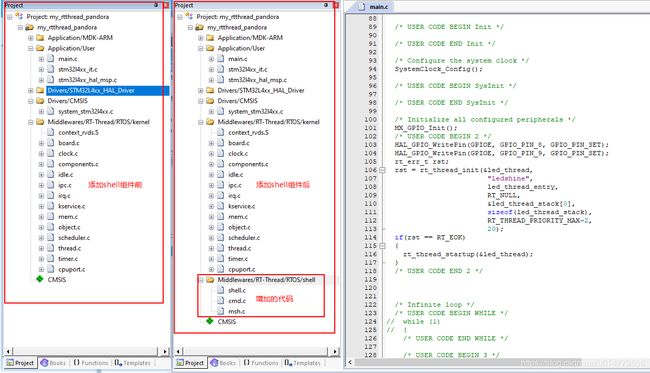Image resolution: width=650 pixels, height=373 pixels.
Task: Click the Drivers/STM32L4xx_HAL_Driver folder icon in left panel
Action: pos(40,90)
